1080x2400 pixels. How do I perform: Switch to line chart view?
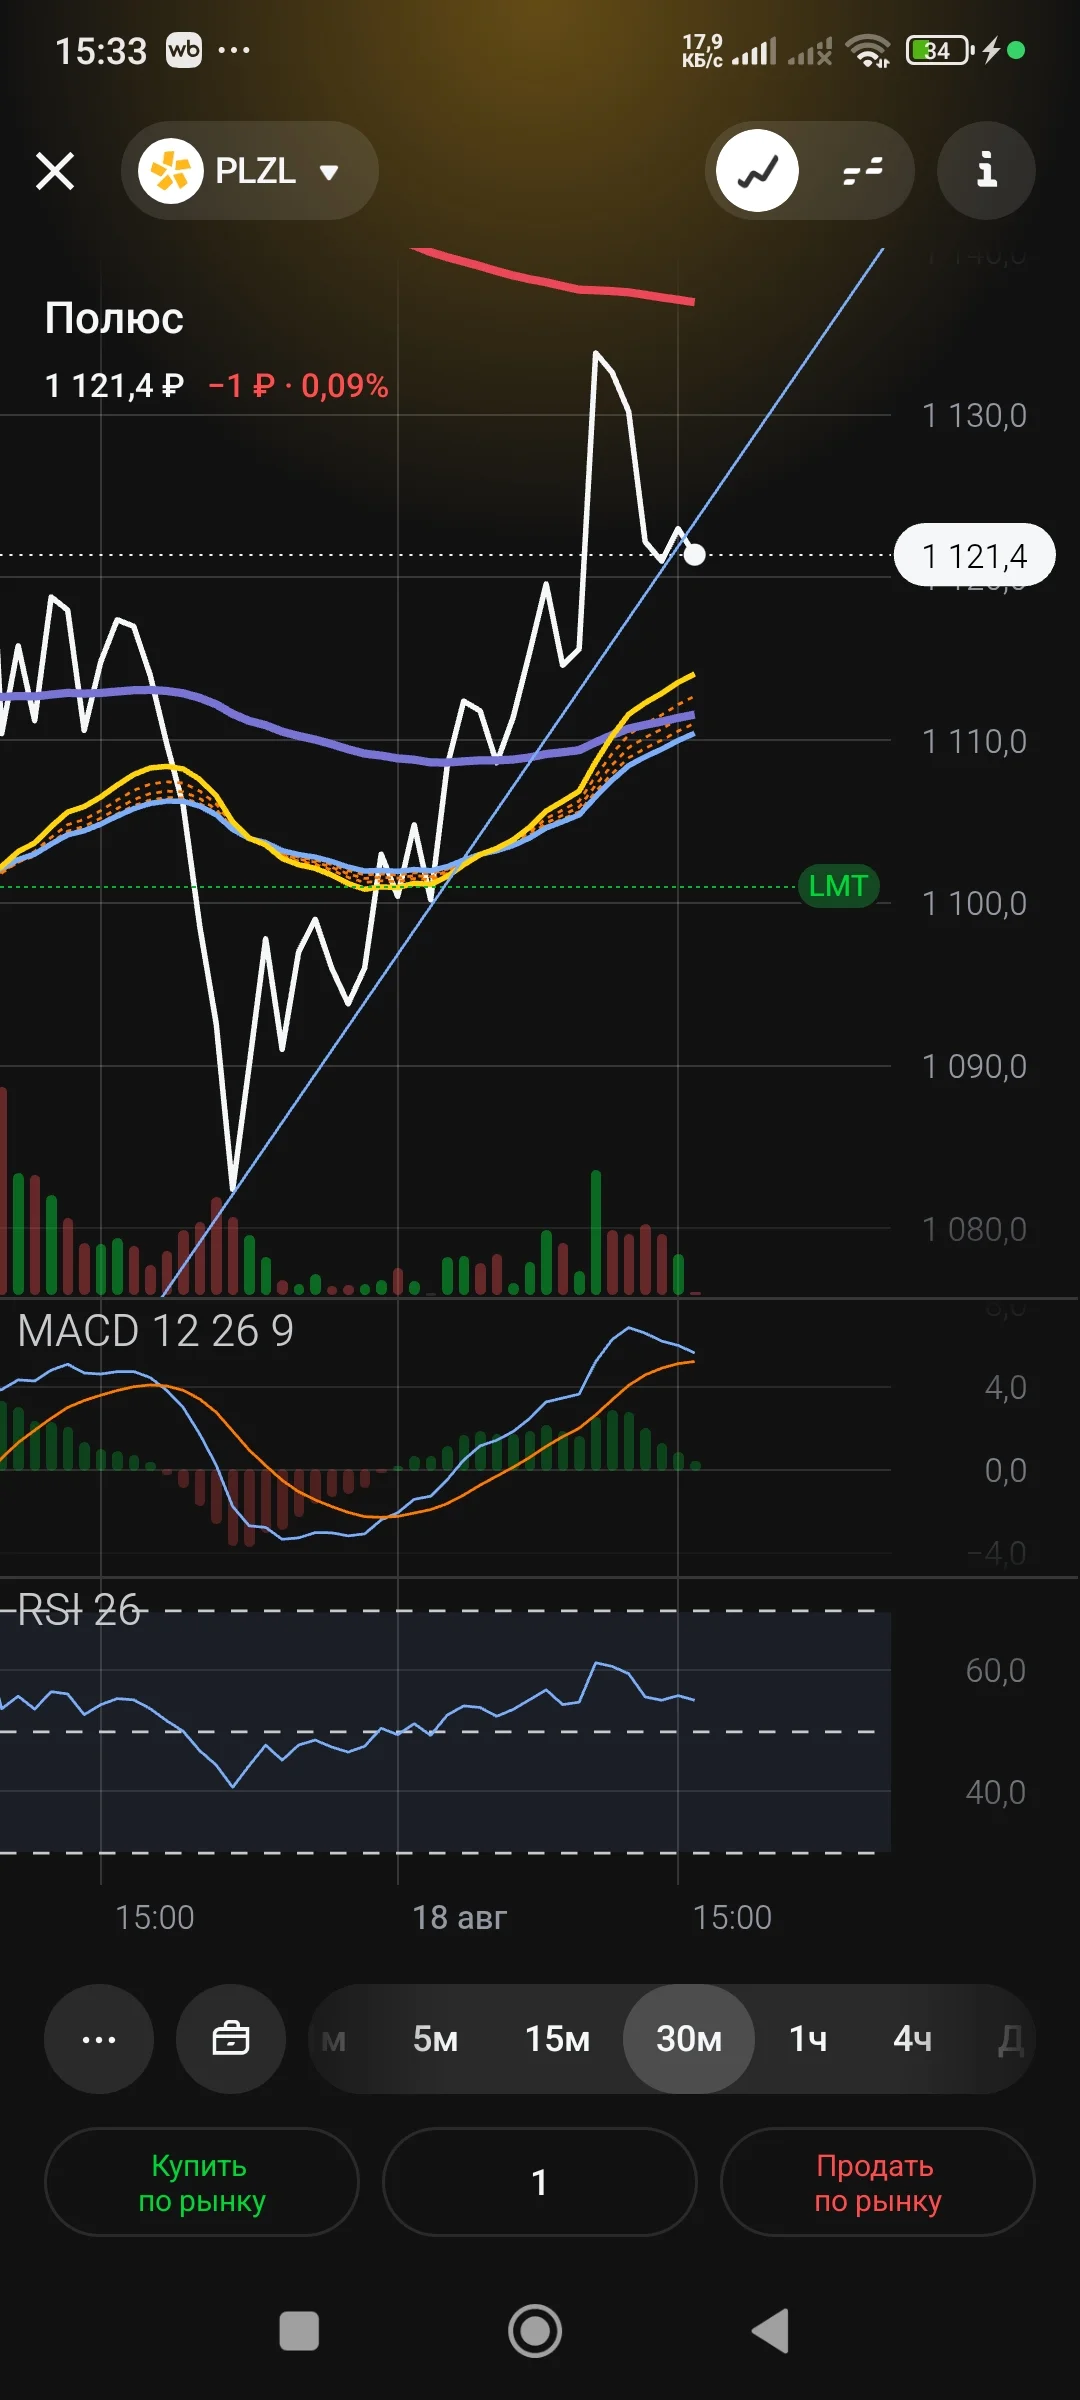(x=758, y=171)
